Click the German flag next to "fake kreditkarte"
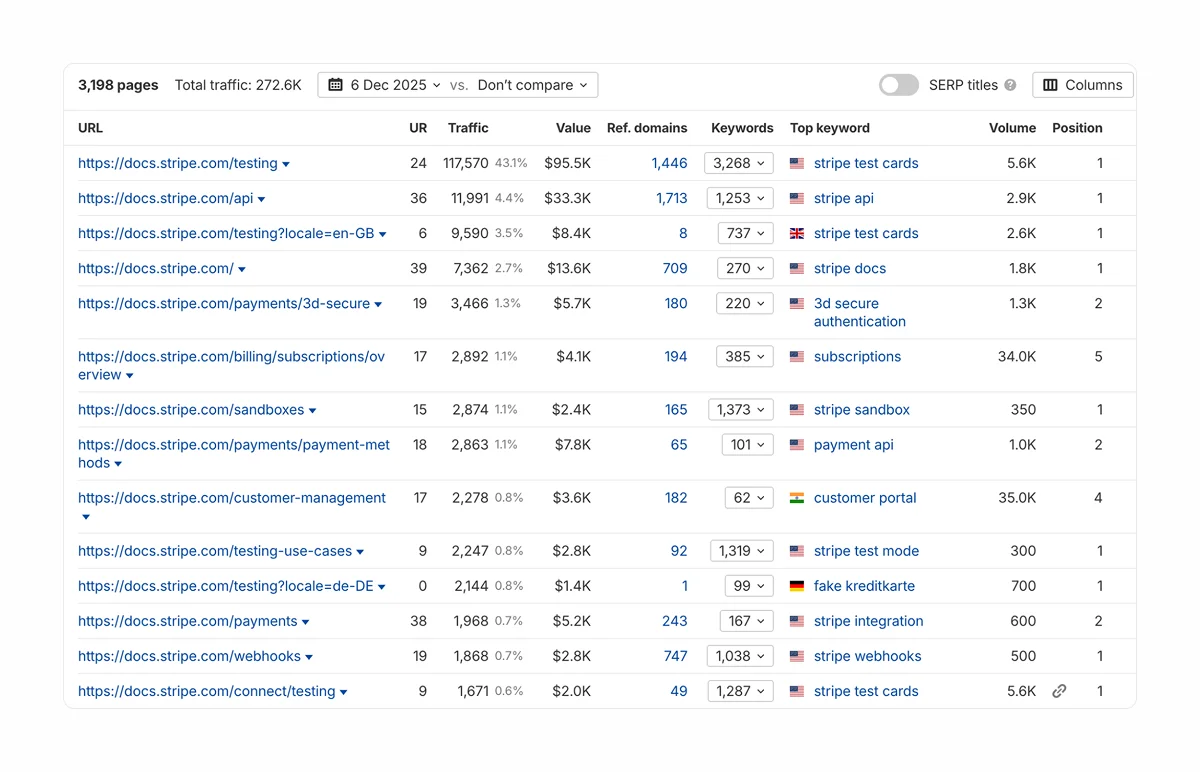 pyautogui.click(x=795, y=586)
